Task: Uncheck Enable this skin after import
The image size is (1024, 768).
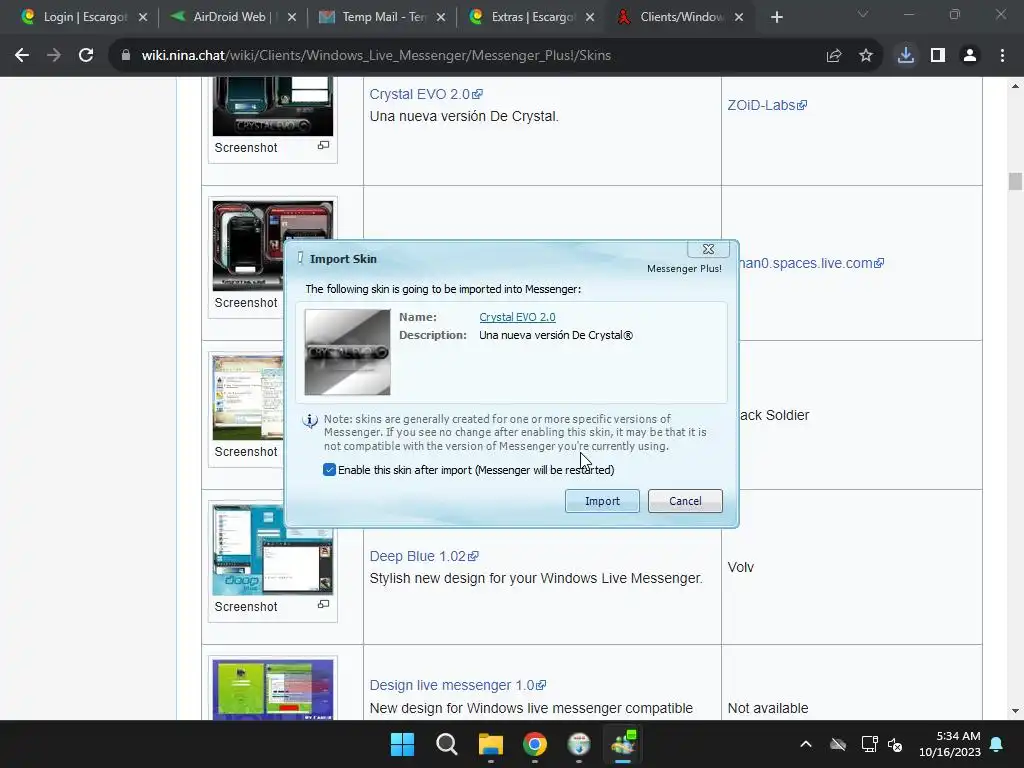Action: click(x=329, y=470)
